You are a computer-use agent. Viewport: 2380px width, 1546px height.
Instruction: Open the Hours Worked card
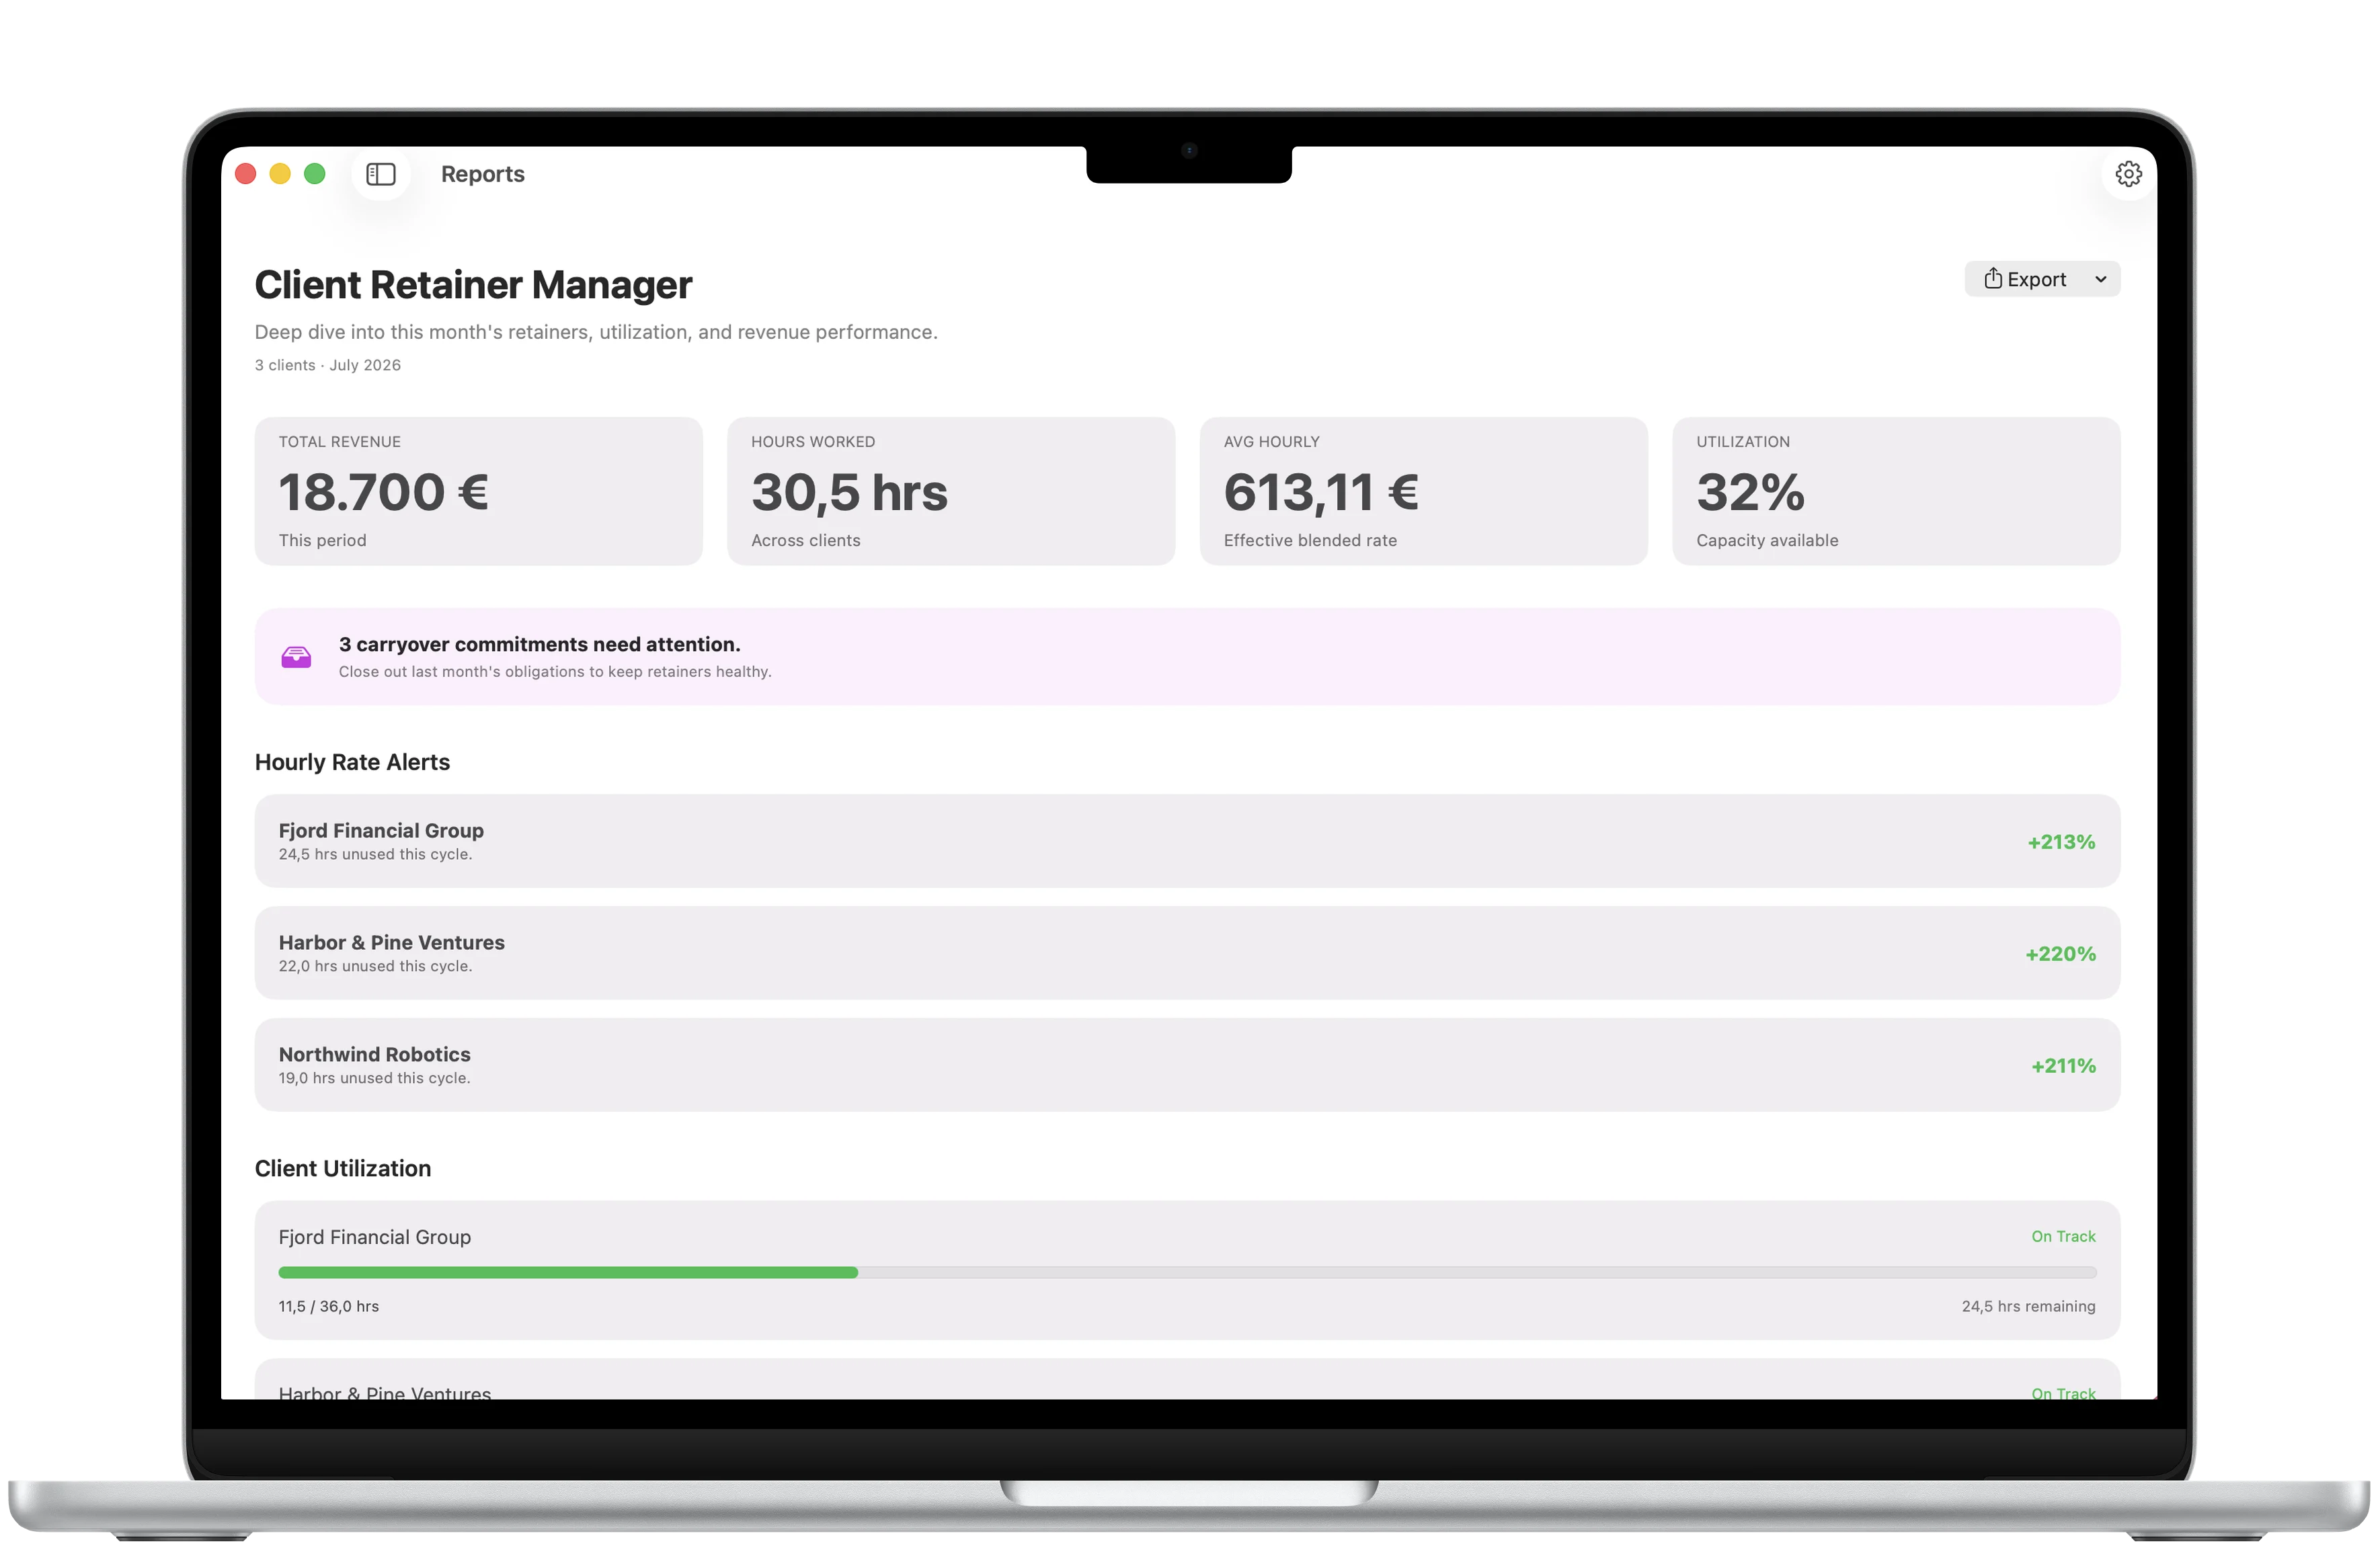951,491
